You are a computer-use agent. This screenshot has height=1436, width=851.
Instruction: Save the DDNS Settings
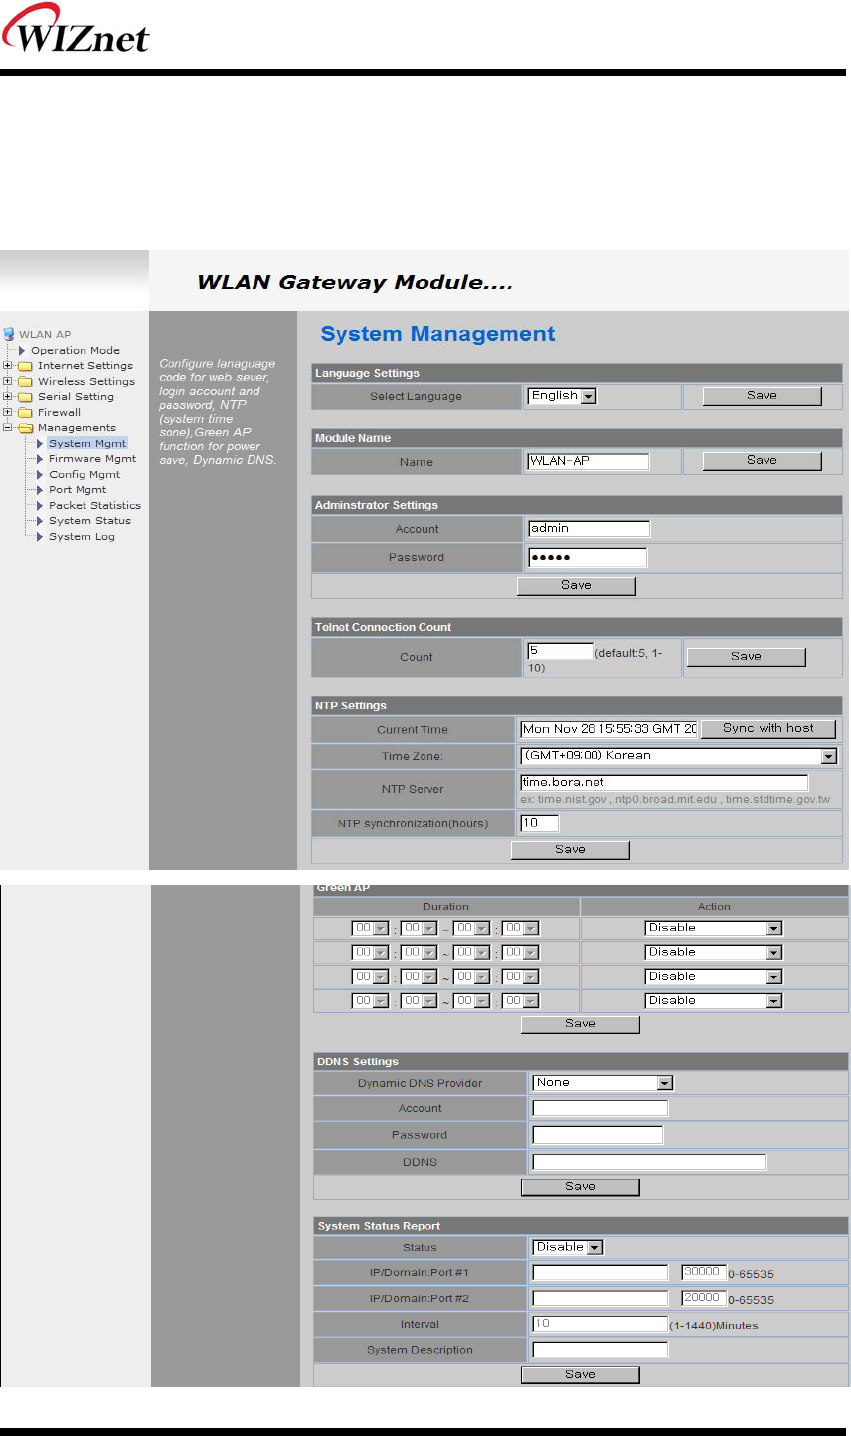(x=580, y=1187)
